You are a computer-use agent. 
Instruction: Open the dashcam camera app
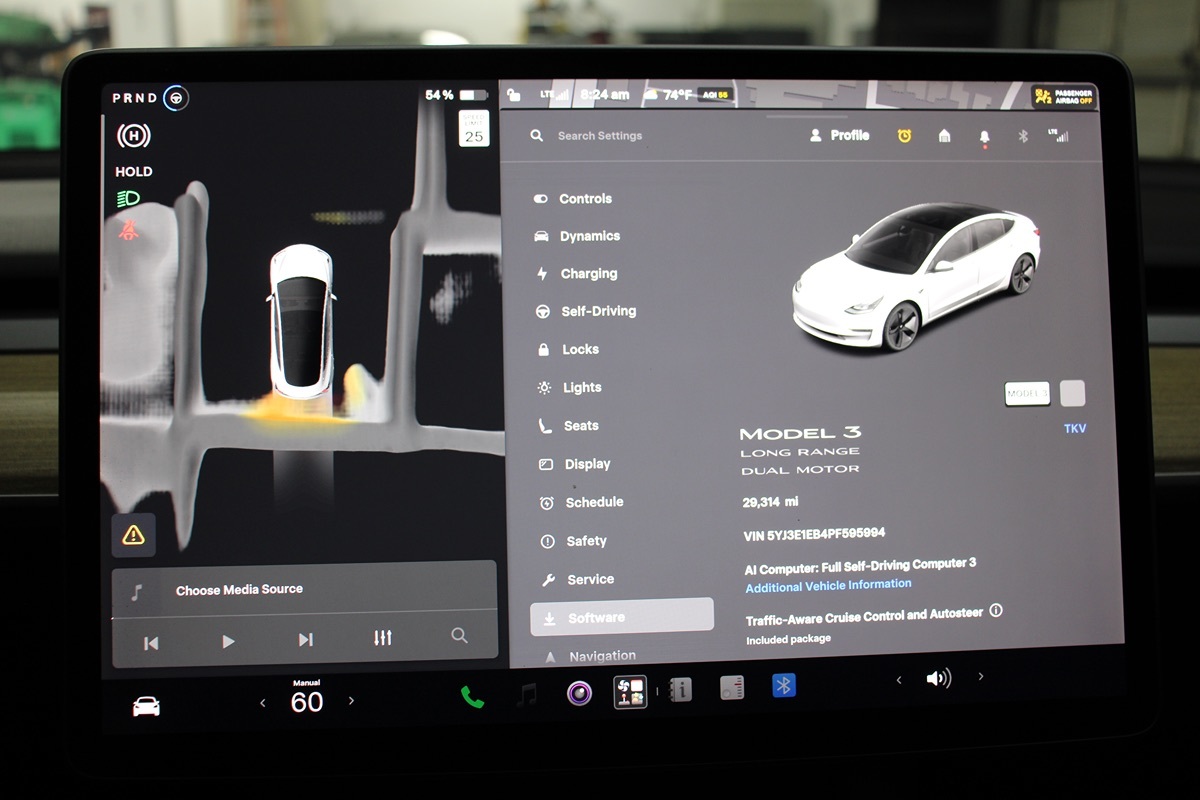tap(579, 693)
